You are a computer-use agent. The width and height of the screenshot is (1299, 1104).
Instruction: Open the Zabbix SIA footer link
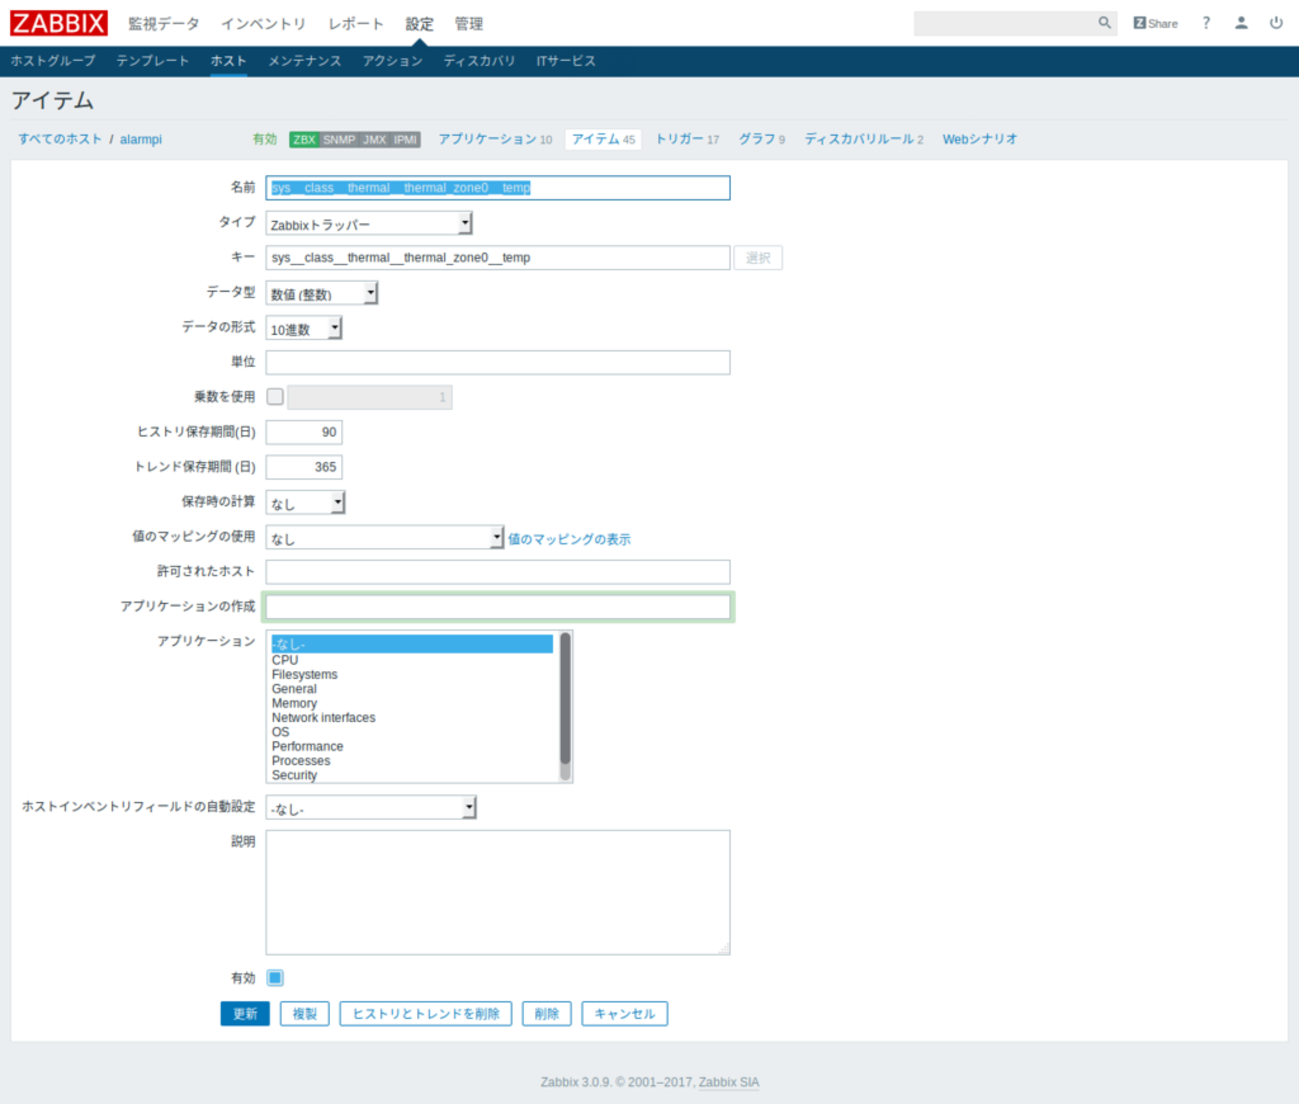729,1082
